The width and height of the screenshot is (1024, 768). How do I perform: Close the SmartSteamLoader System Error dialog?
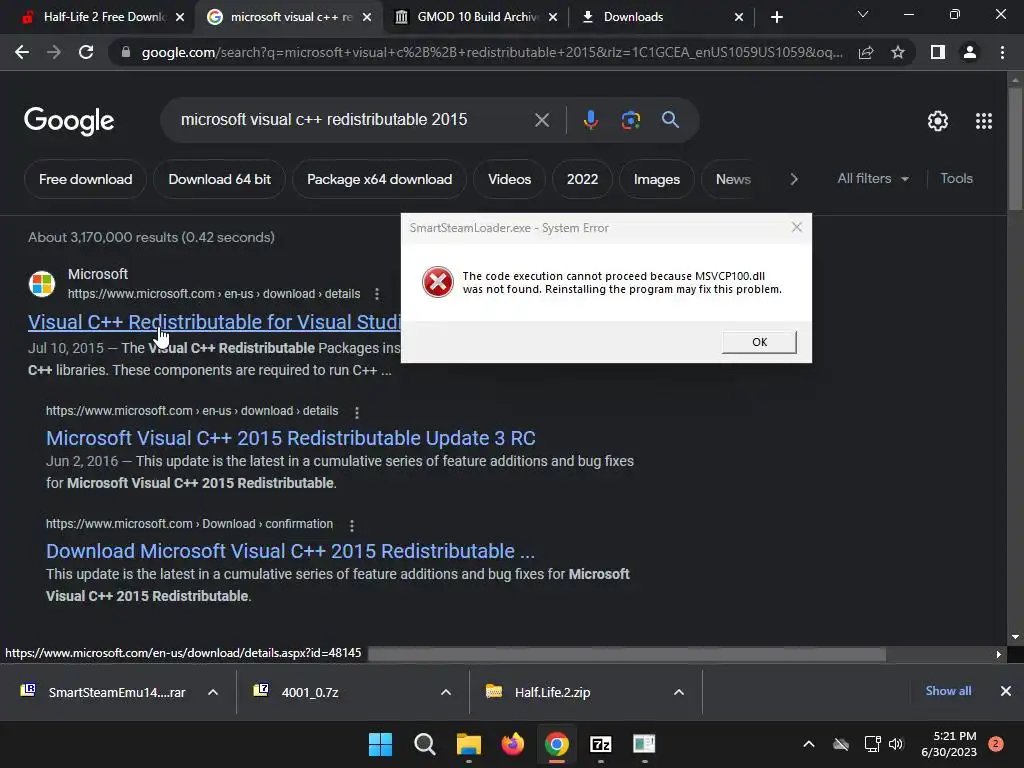(797, 227)
